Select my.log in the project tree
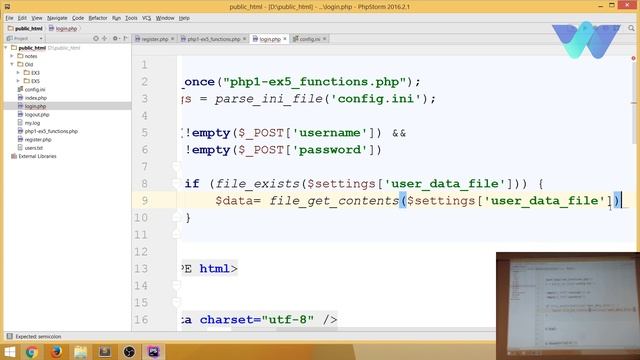 point(29,123)
